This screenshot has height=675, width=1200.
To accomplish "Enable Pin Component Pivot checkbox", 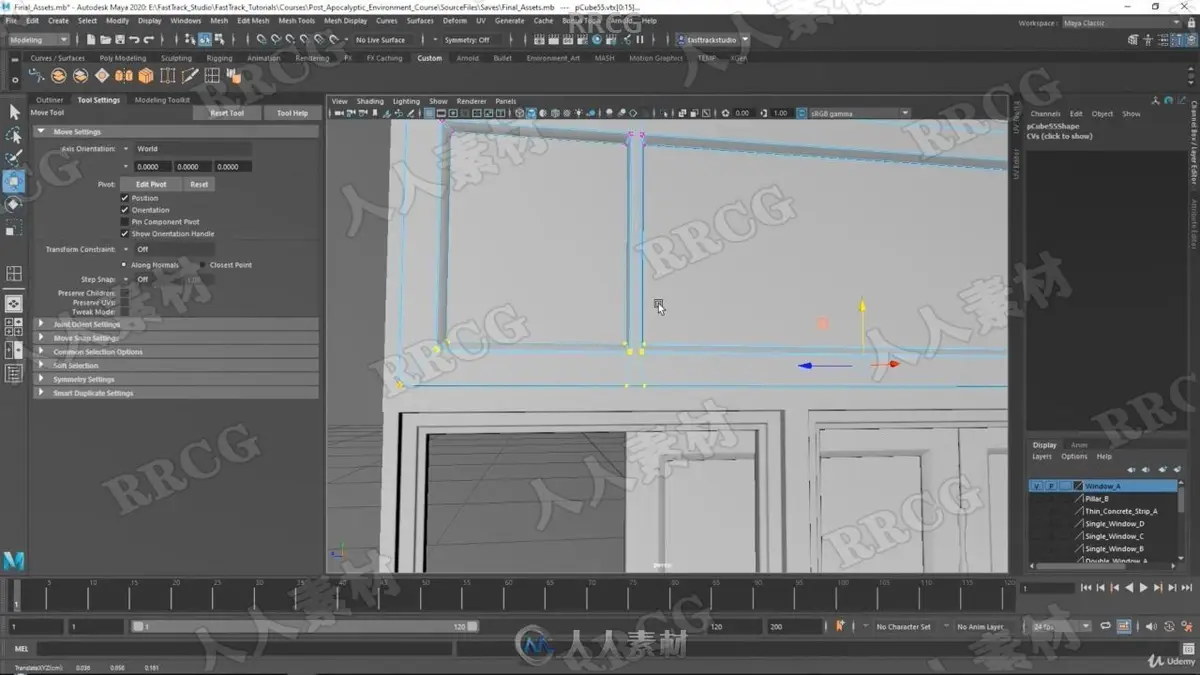I will point(125,222).
